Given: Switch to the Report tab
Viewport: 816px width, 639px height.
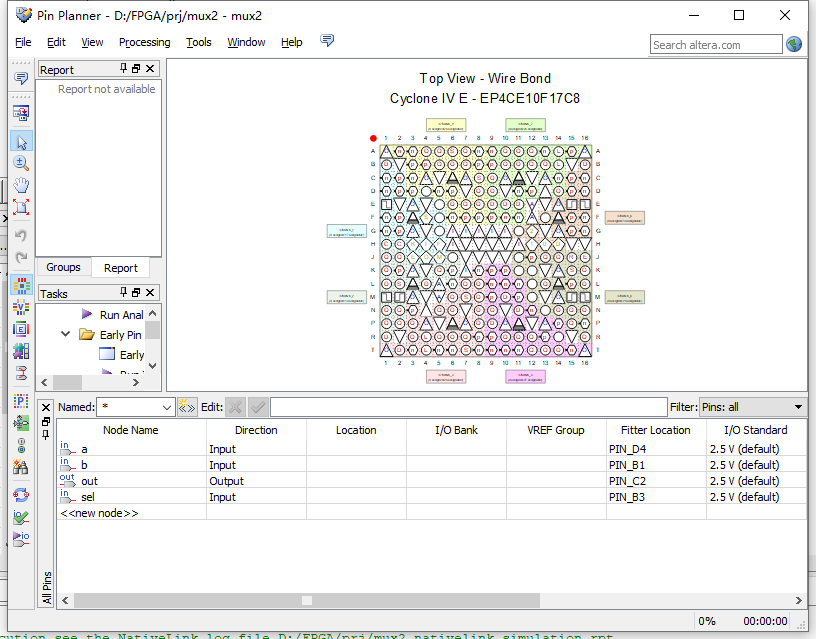Looking at the screenshot, I should (121, 267).
